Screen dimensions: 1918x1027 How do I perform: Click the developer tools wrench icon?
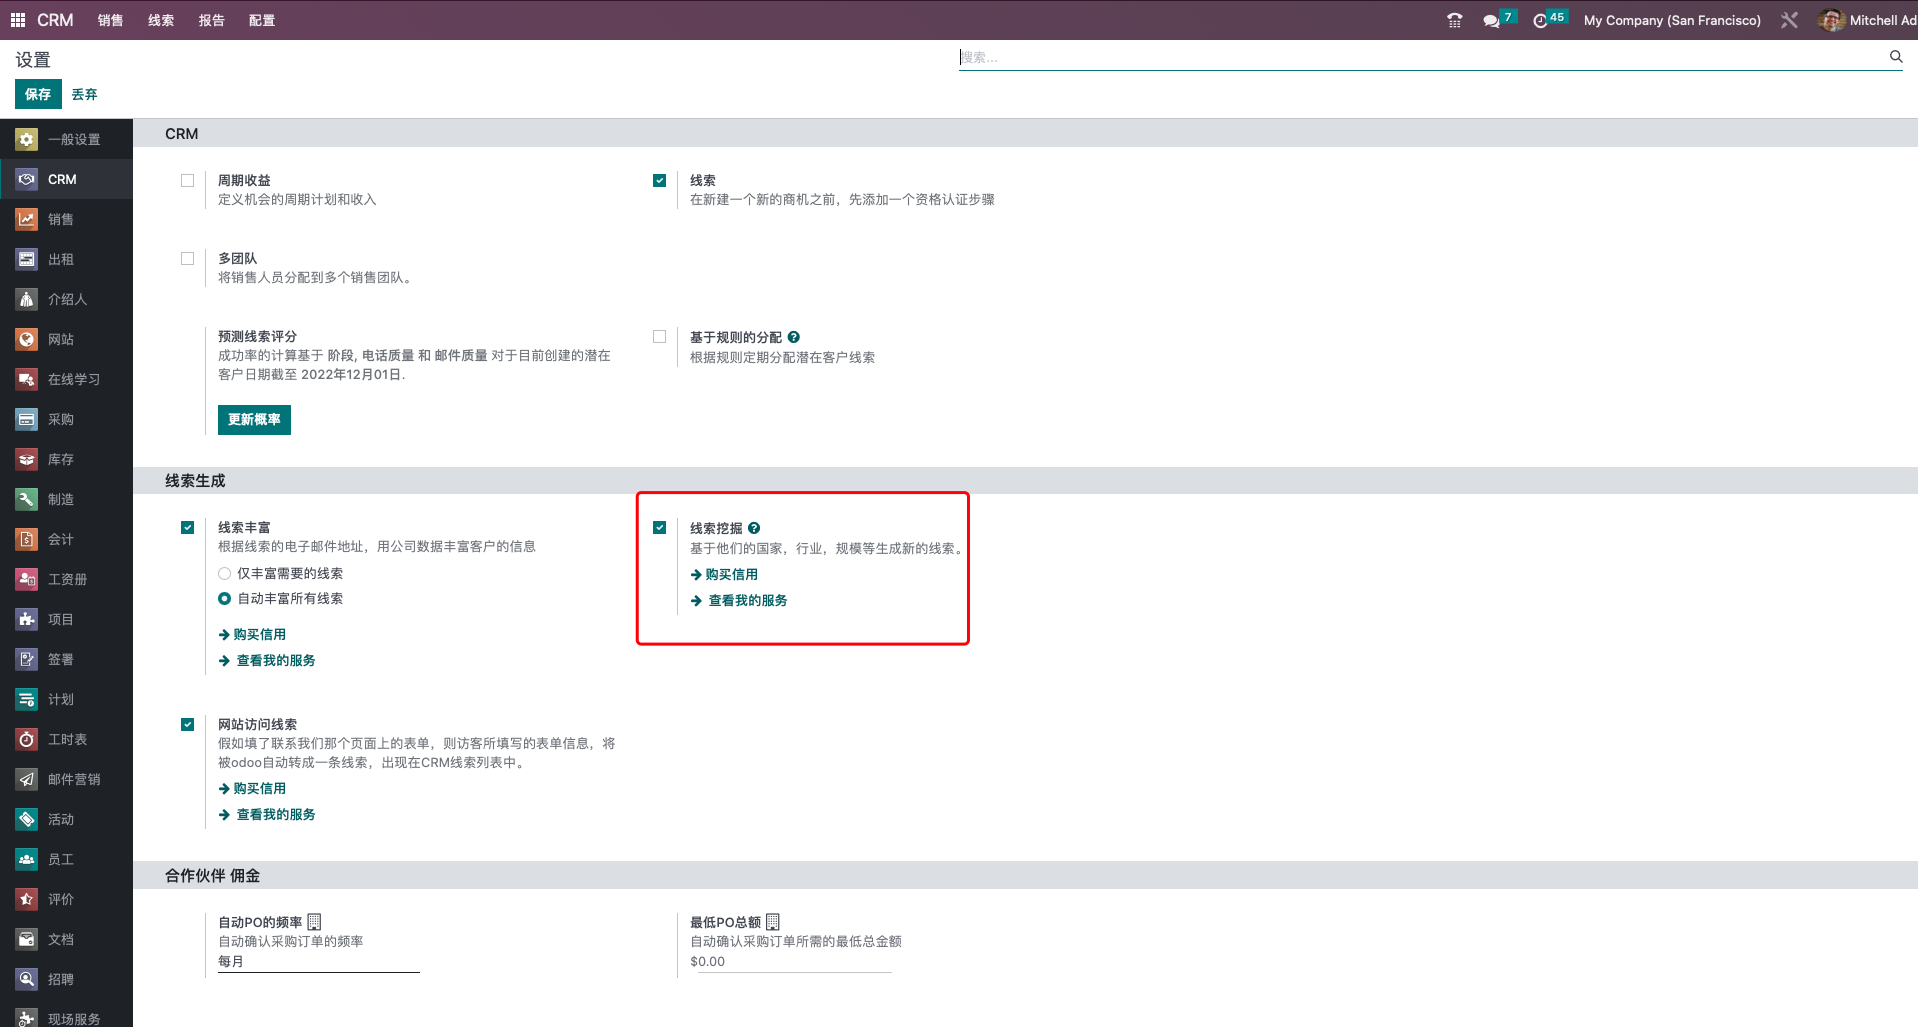[x=1788, y=20]
